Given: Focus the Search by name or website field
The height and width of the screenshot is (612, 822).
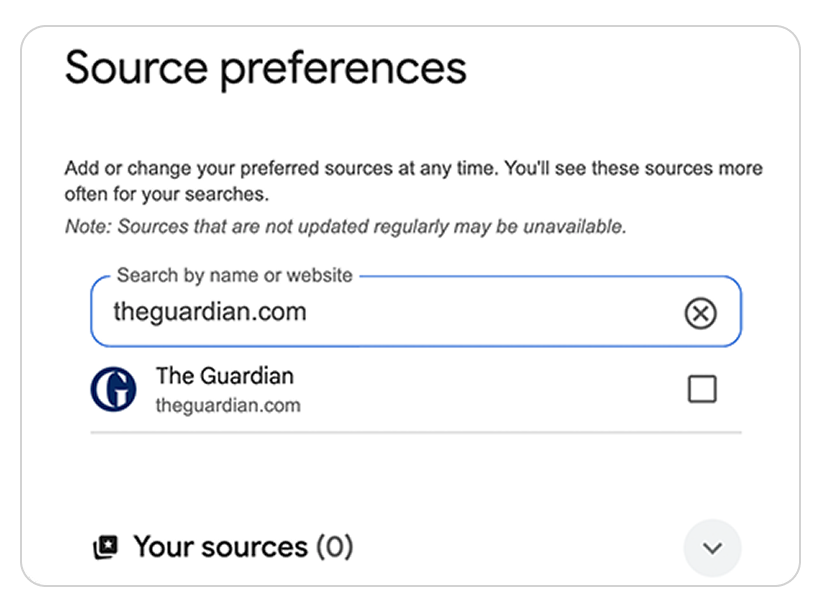Looking at the screenshot, I should click(400, 313).
